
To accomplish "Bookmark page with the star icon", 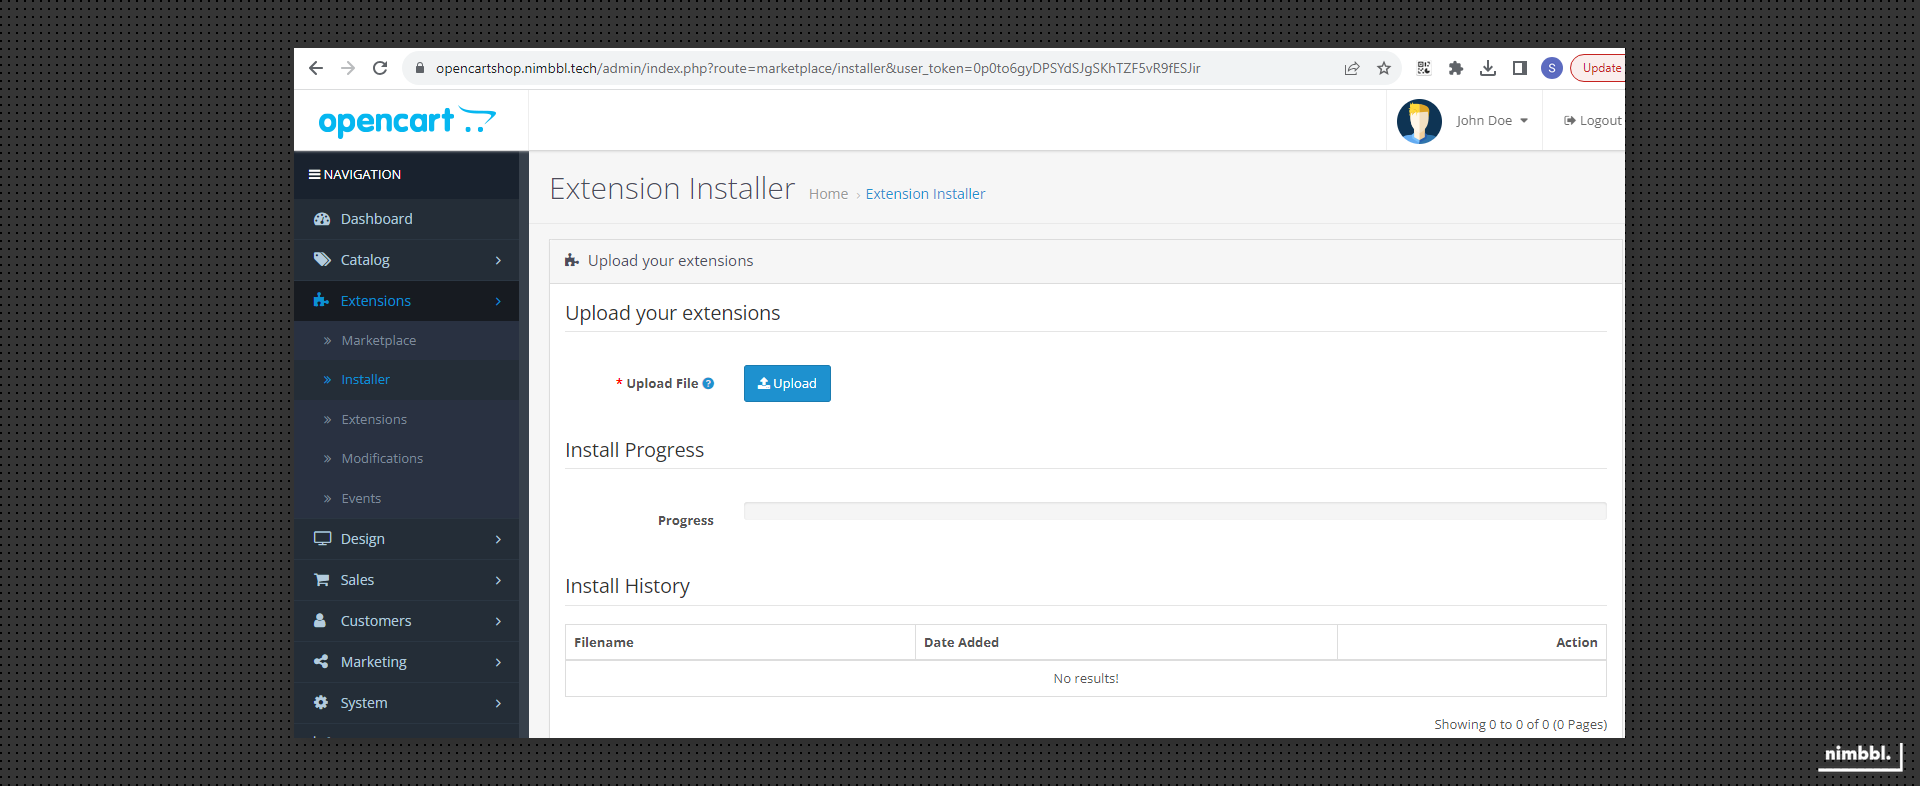I will click(1384, 68).
